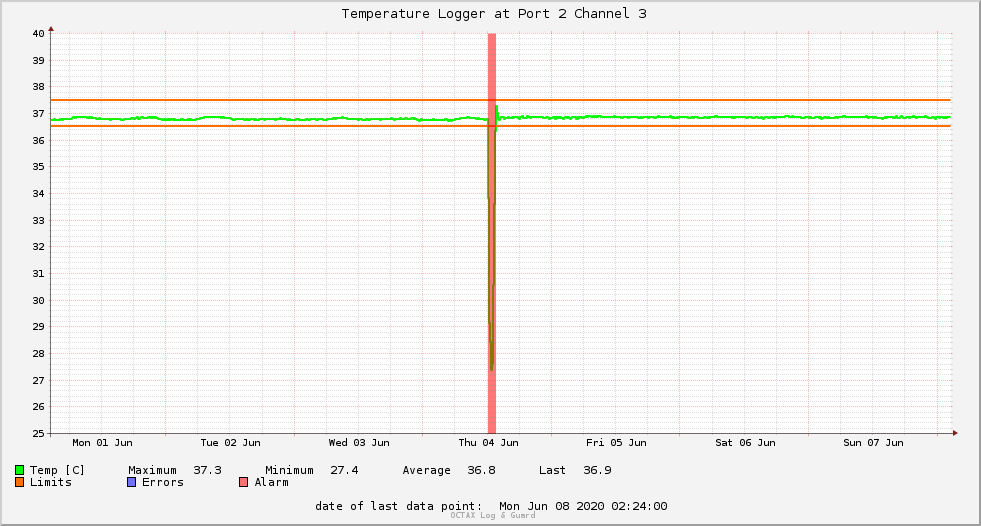Click the Minimum value 27.4
This screenshot has width=981, height=526.
pos(344,470)
